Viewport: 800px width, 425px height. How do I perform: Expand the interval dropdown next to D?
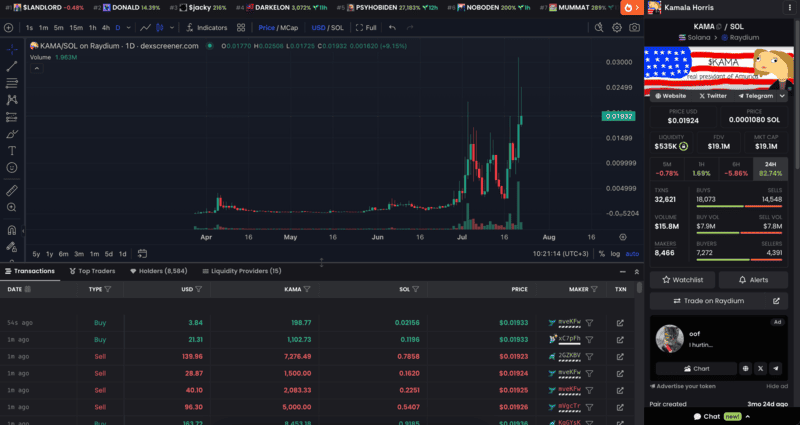coord(129,28)
